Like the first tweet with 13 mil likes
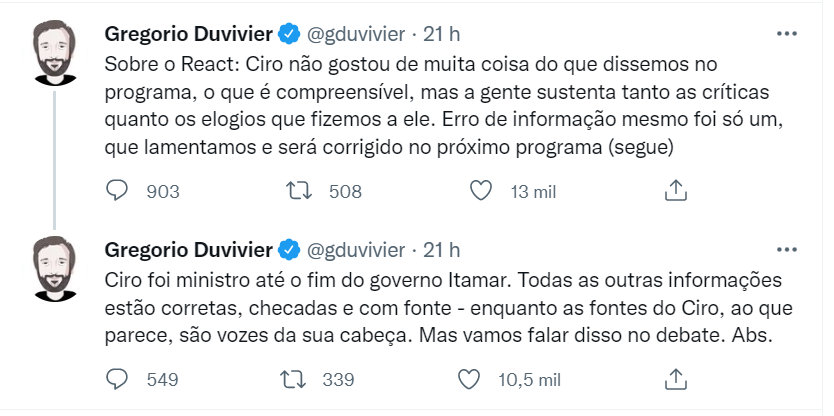 [x=481, y=190]
